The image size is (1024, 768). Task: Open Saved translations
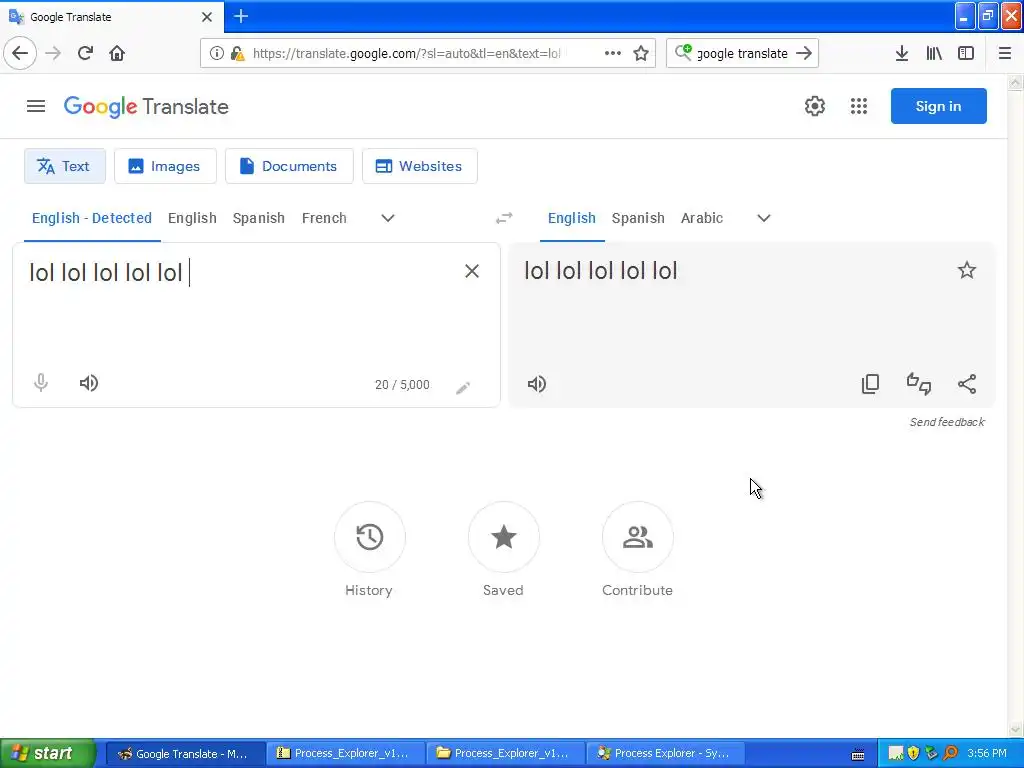tap(504, 537)
